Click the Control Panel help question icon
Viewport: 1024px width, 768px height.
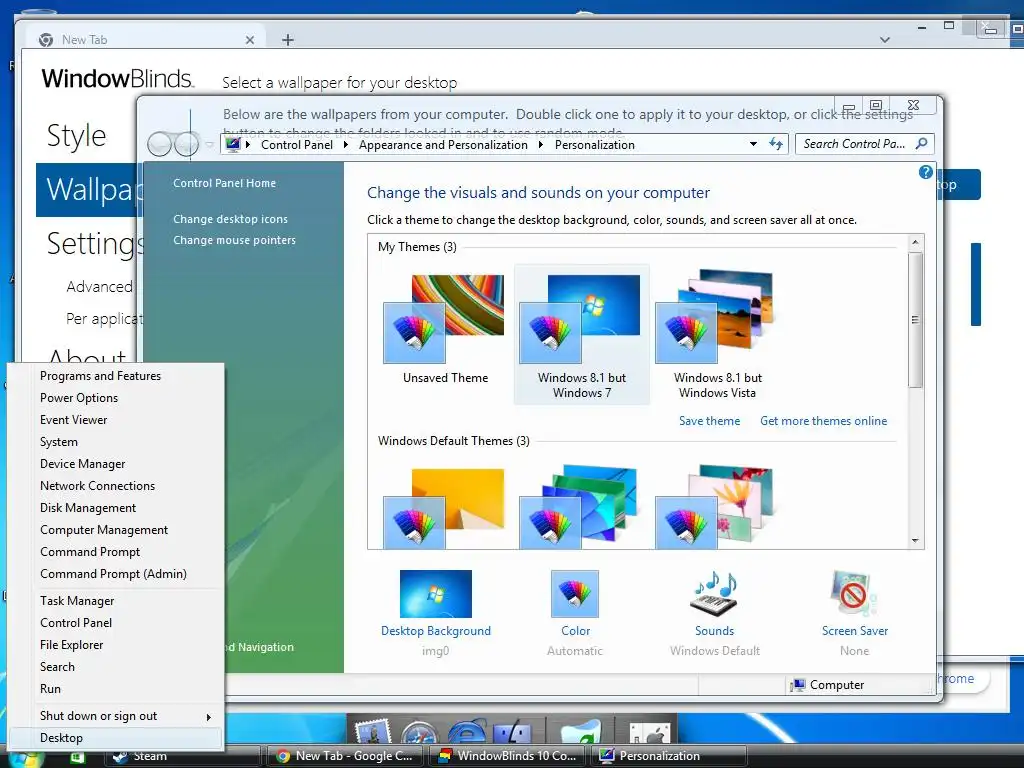tap(925, 172)
